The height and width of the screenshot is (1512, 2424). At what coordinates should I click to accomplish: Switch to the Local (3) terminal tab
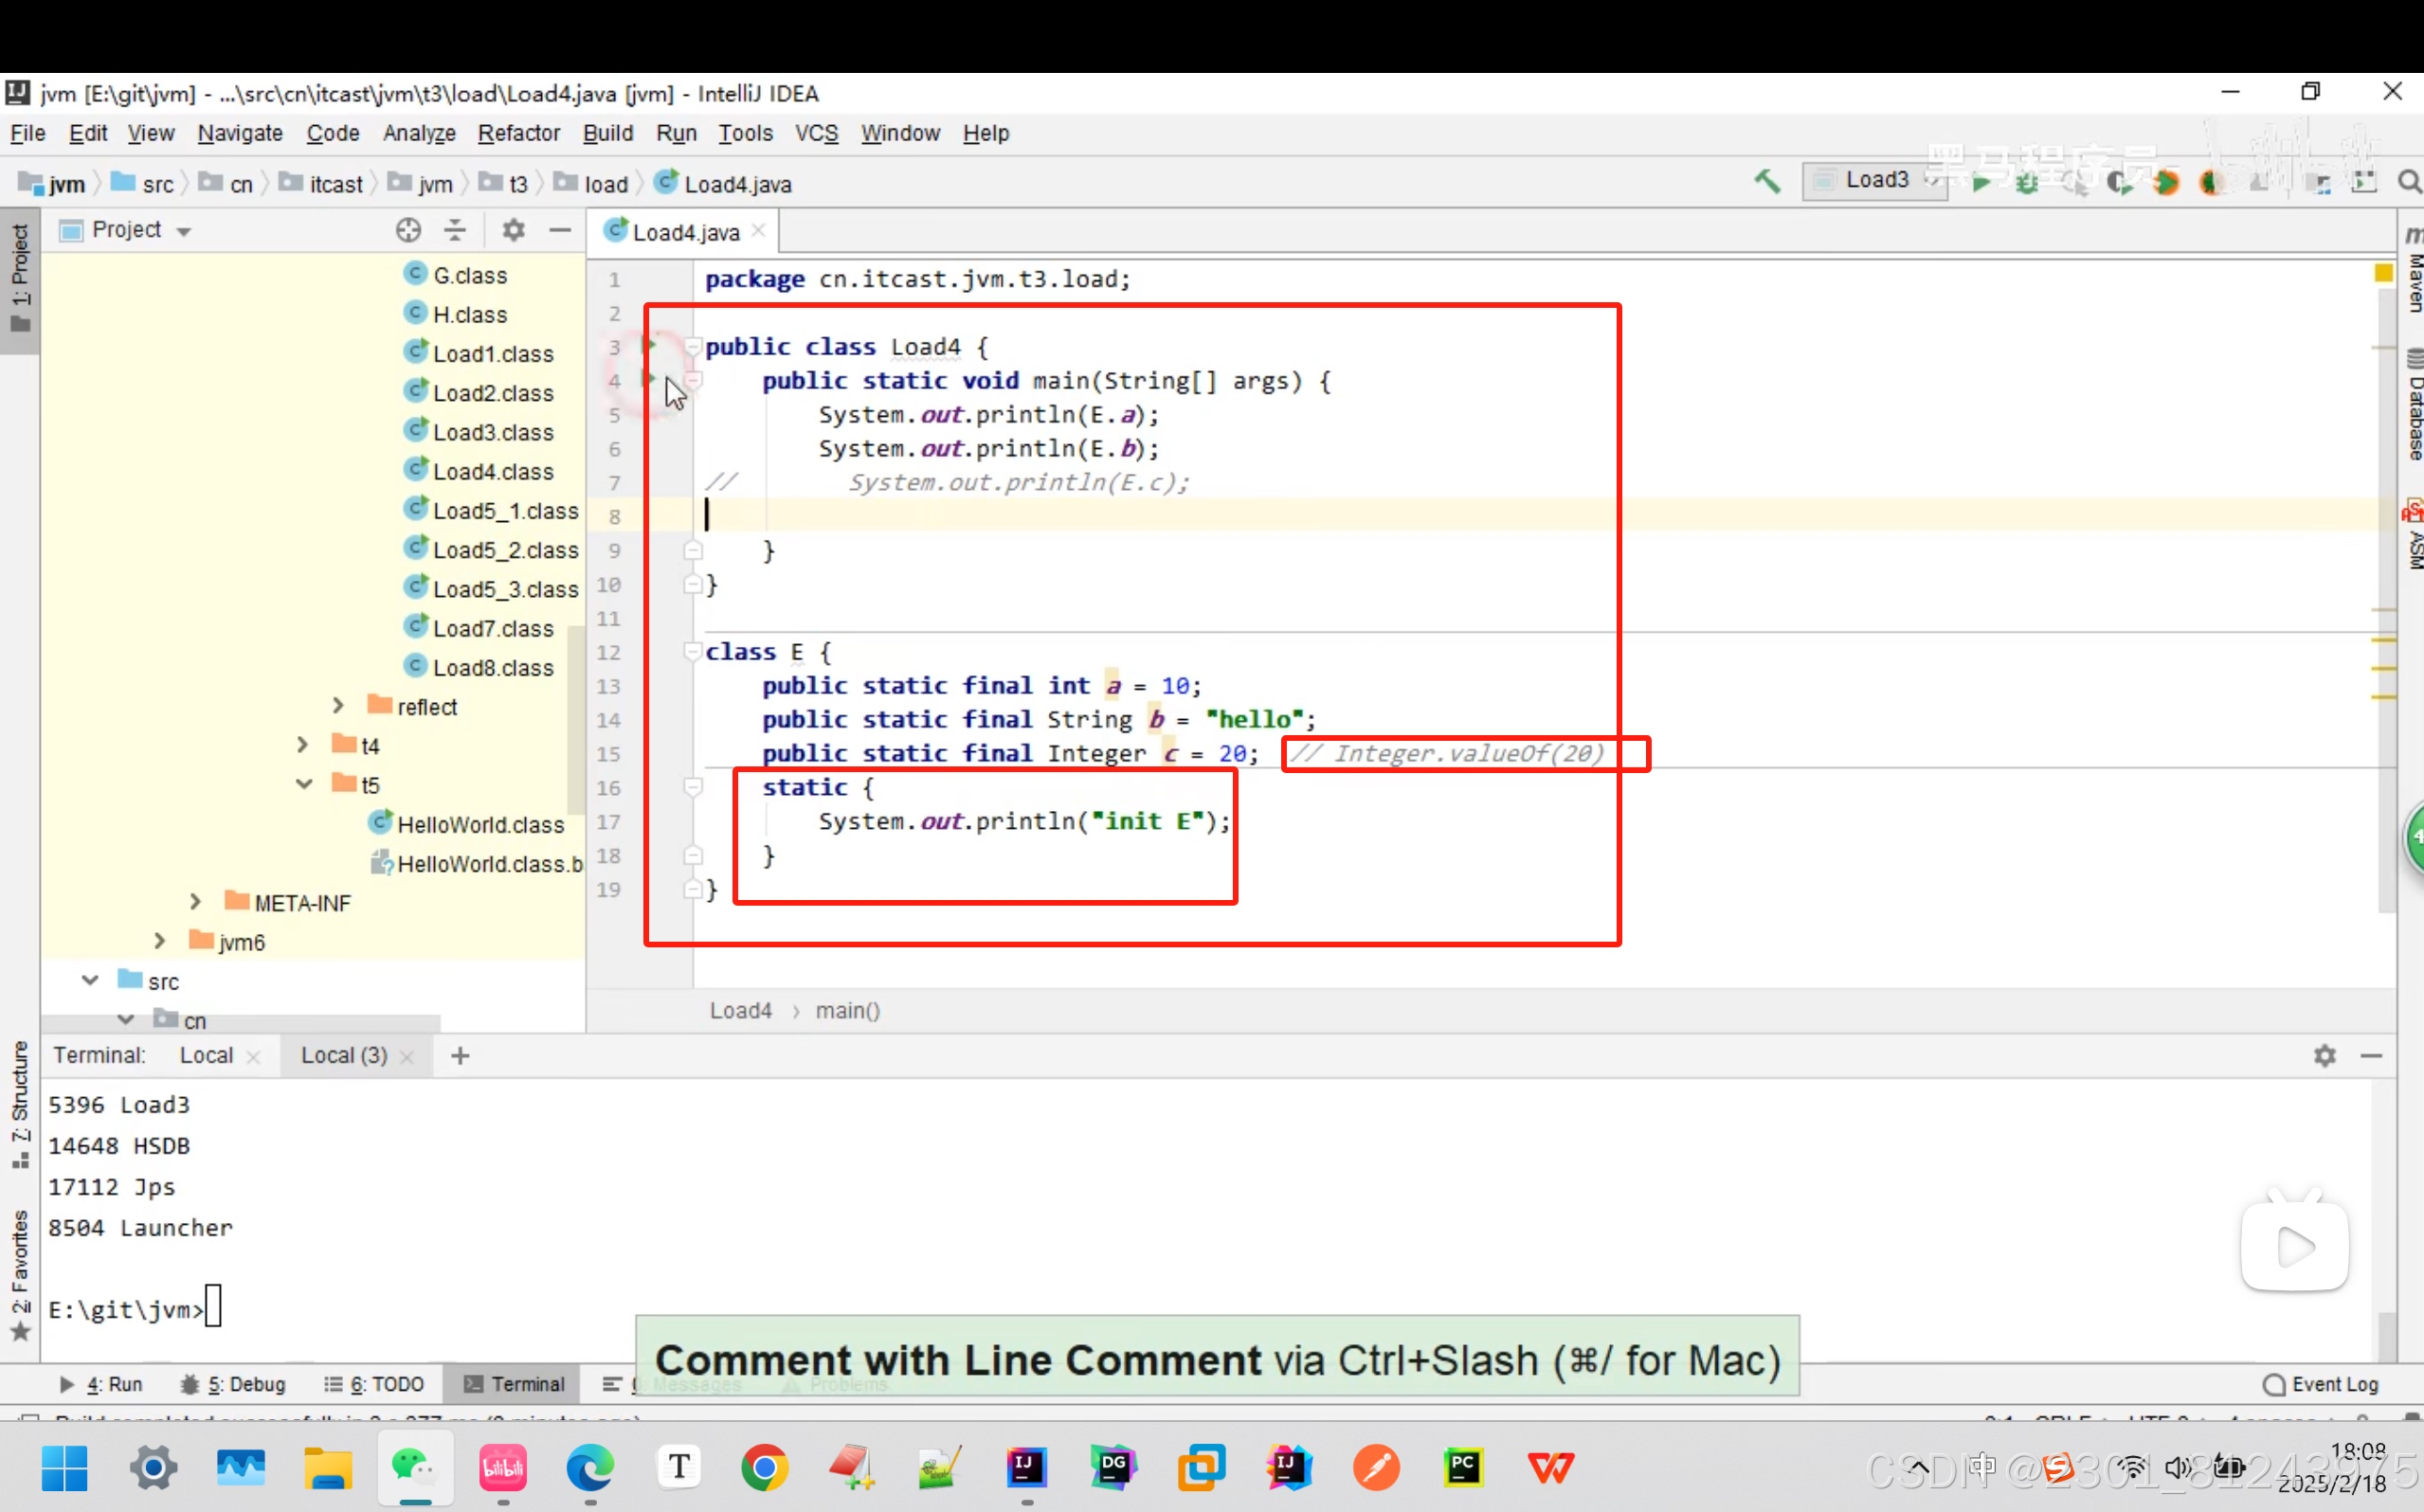point(343,1056)
